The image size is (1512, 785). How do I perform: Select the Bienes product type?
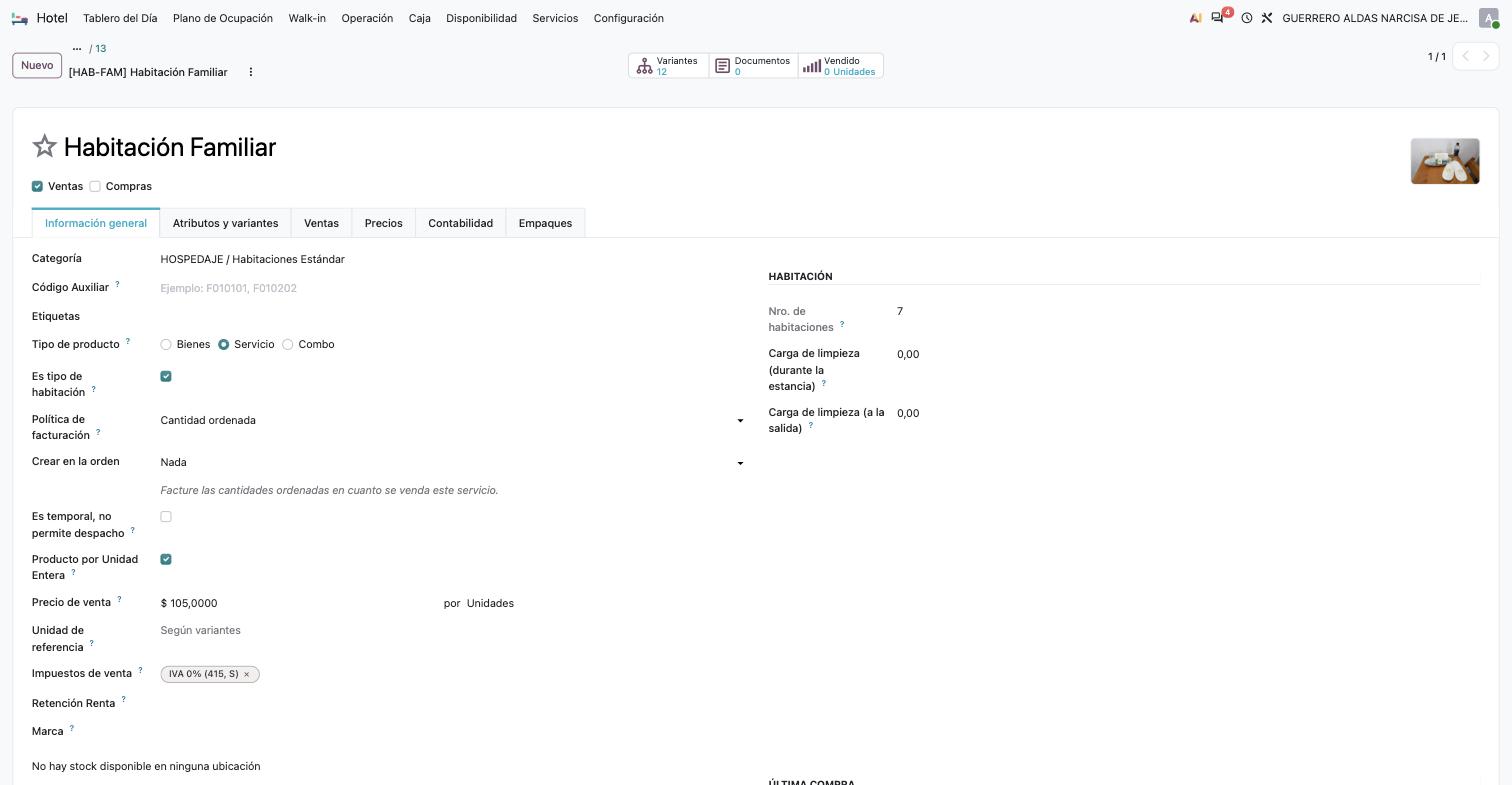(166, 345)
